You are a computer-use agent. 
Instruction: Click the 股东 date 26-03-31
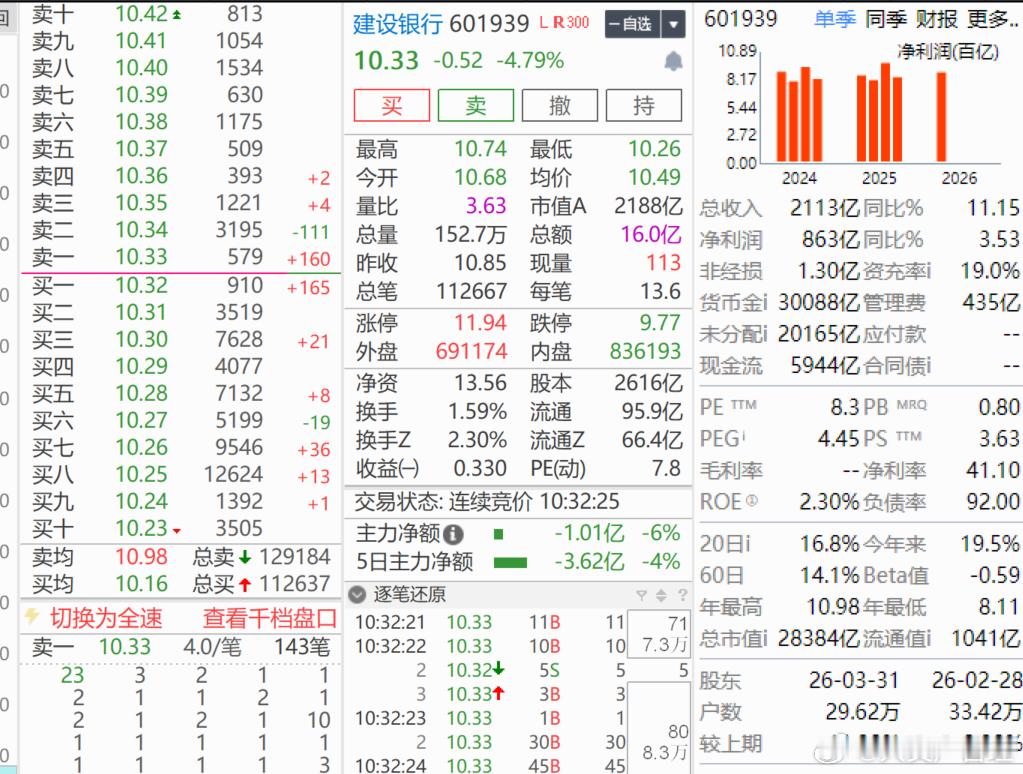click(853, 680)
